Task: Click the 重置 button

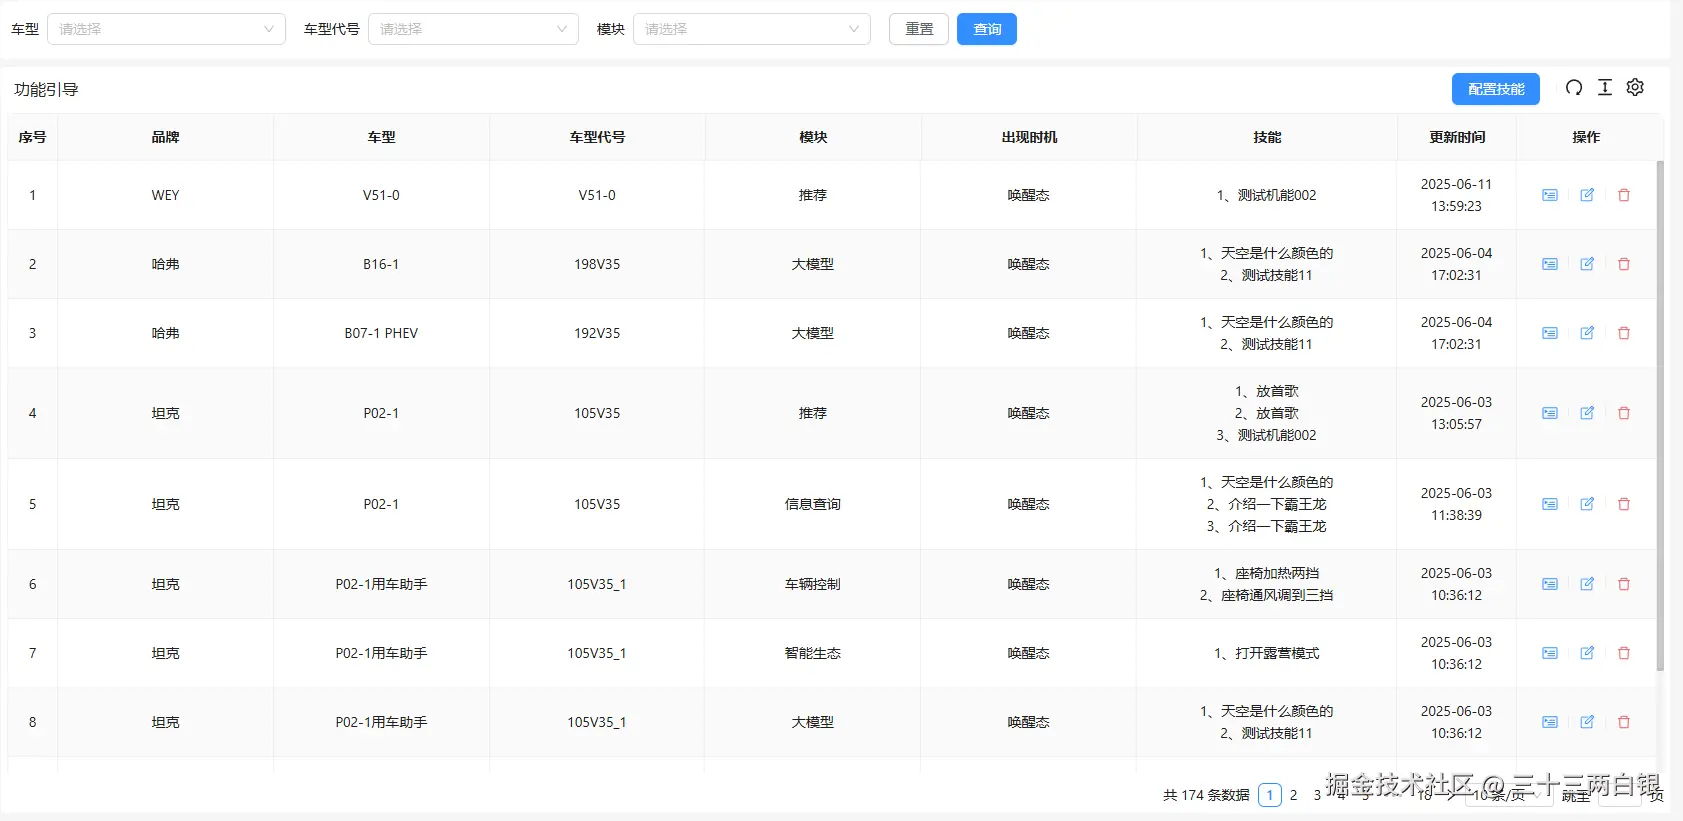Action: pyautogui.click(x=919, y=29)
